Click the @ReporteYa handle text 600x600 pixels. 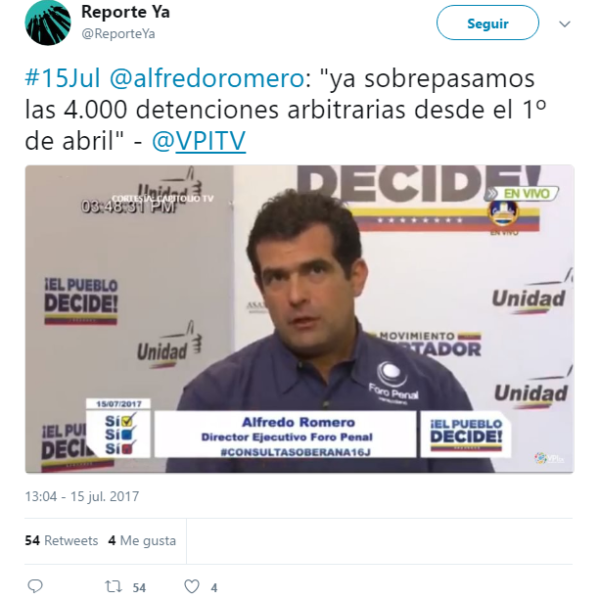click(118, 34)
